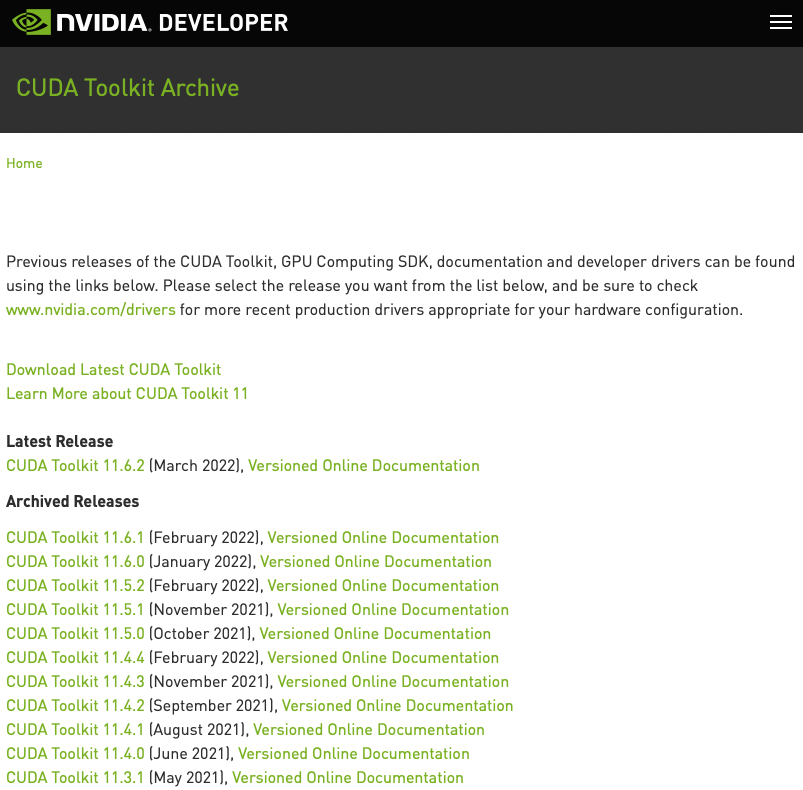Open CUDA Toolkit 11.5.1 link
Viewport: 803px width, 790px height.
[75, 610]
